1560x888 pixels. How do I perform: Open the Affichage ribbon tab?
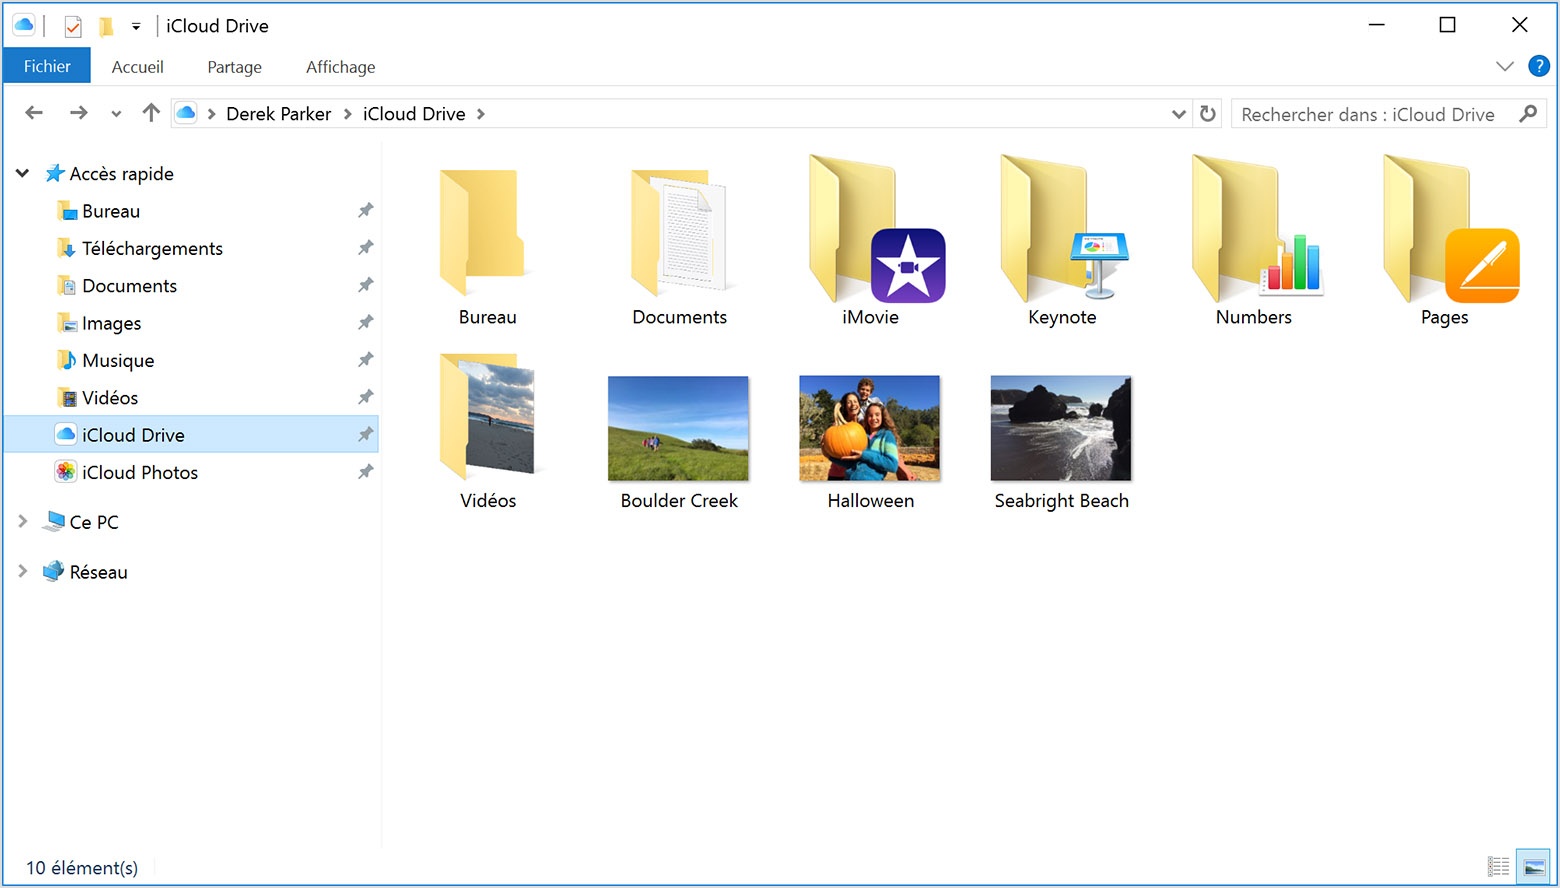340,67
